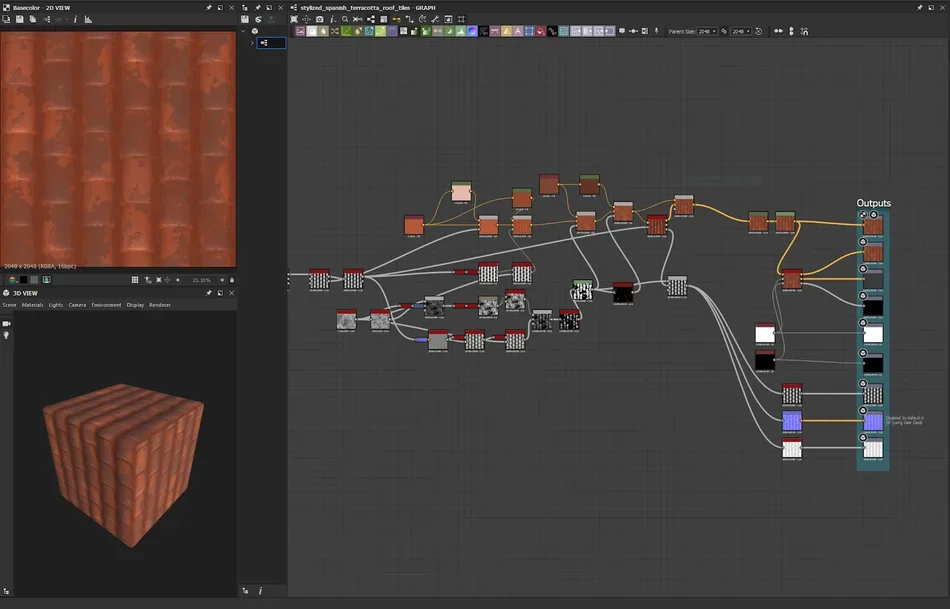This screenshot has height=609, width=950.
Task: Click the vertical align nodes icon
Action: tap(791, 31)
